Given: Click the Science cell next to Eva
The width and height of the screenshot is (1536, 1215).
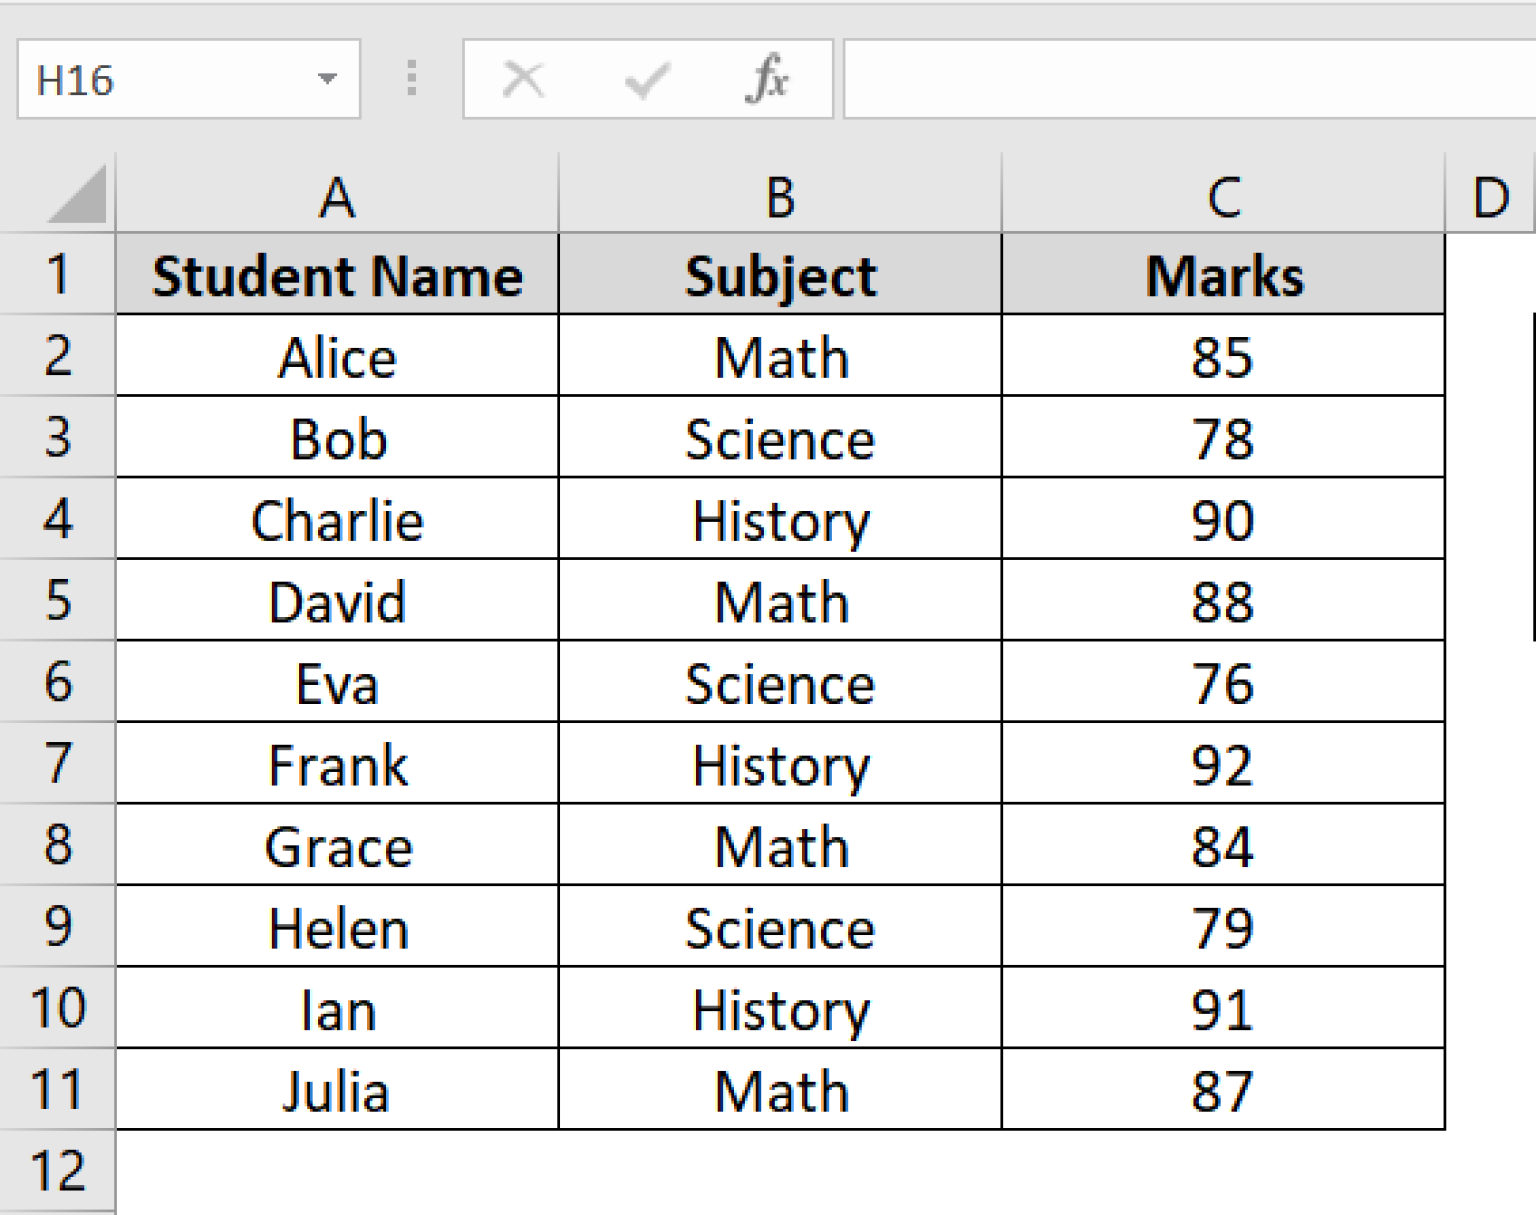Looking at the screenshot, I should tap(779, 683).
